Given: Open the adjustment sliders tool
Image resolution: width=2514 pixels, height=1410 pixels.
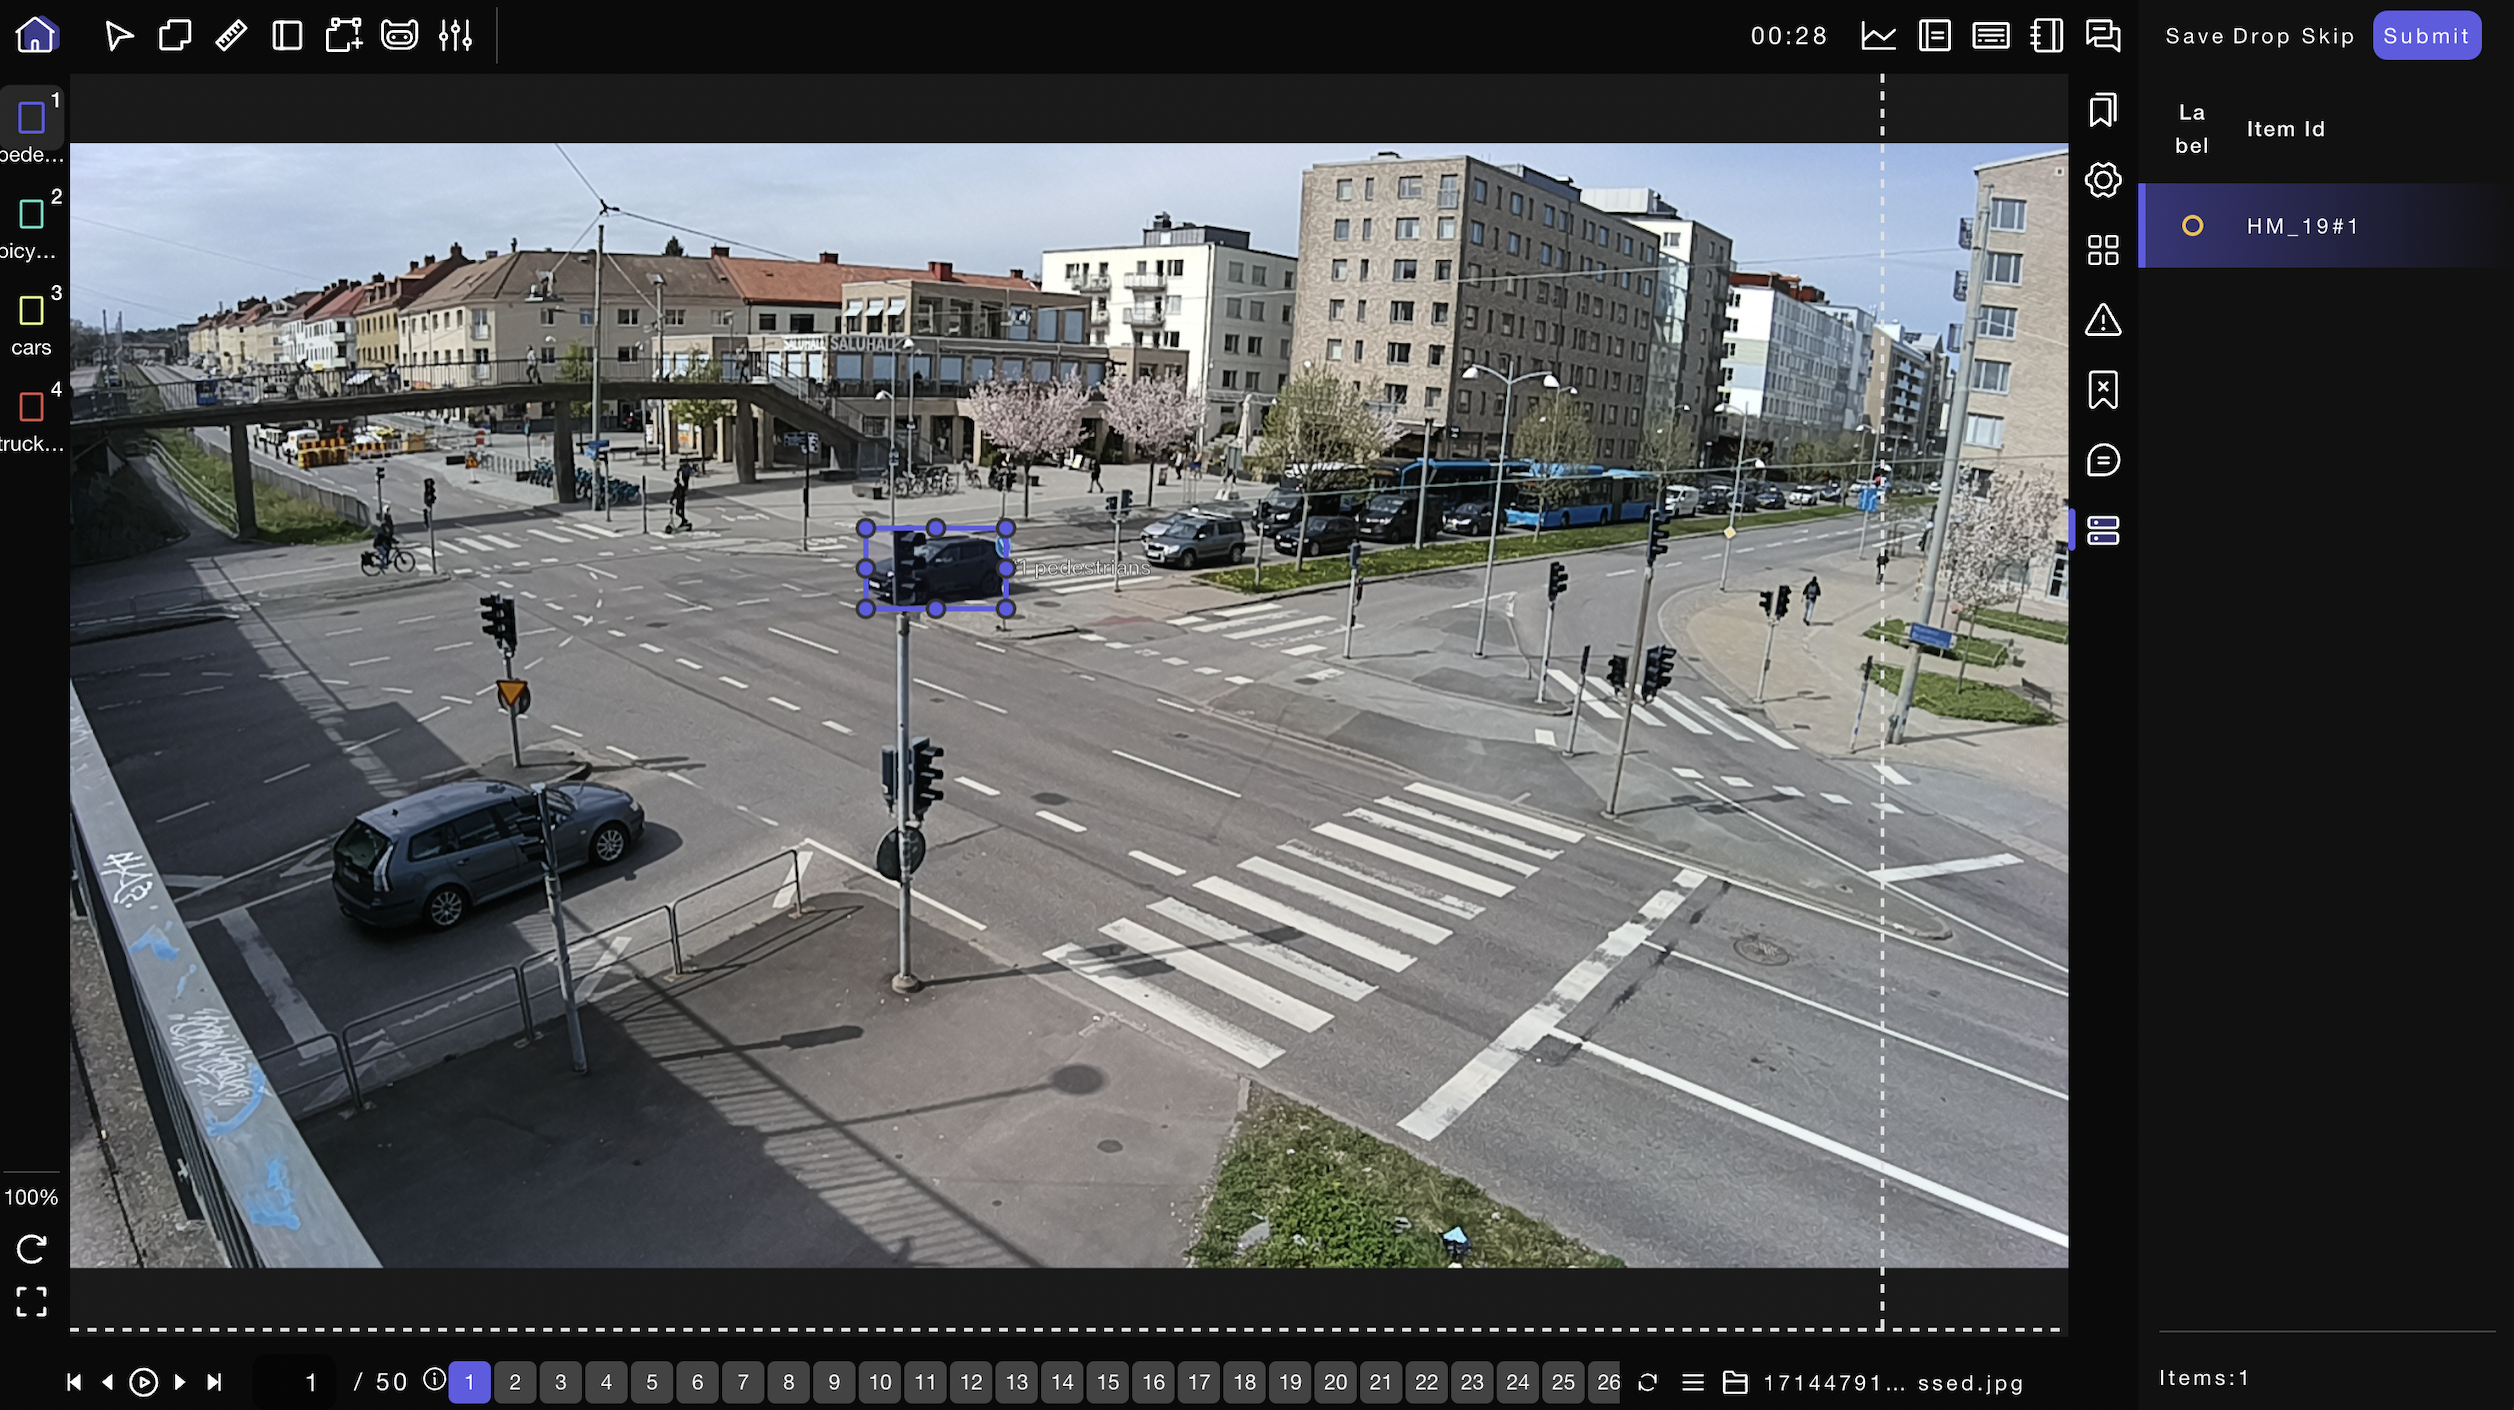Looking at the screenshot, I should [455, 36].
